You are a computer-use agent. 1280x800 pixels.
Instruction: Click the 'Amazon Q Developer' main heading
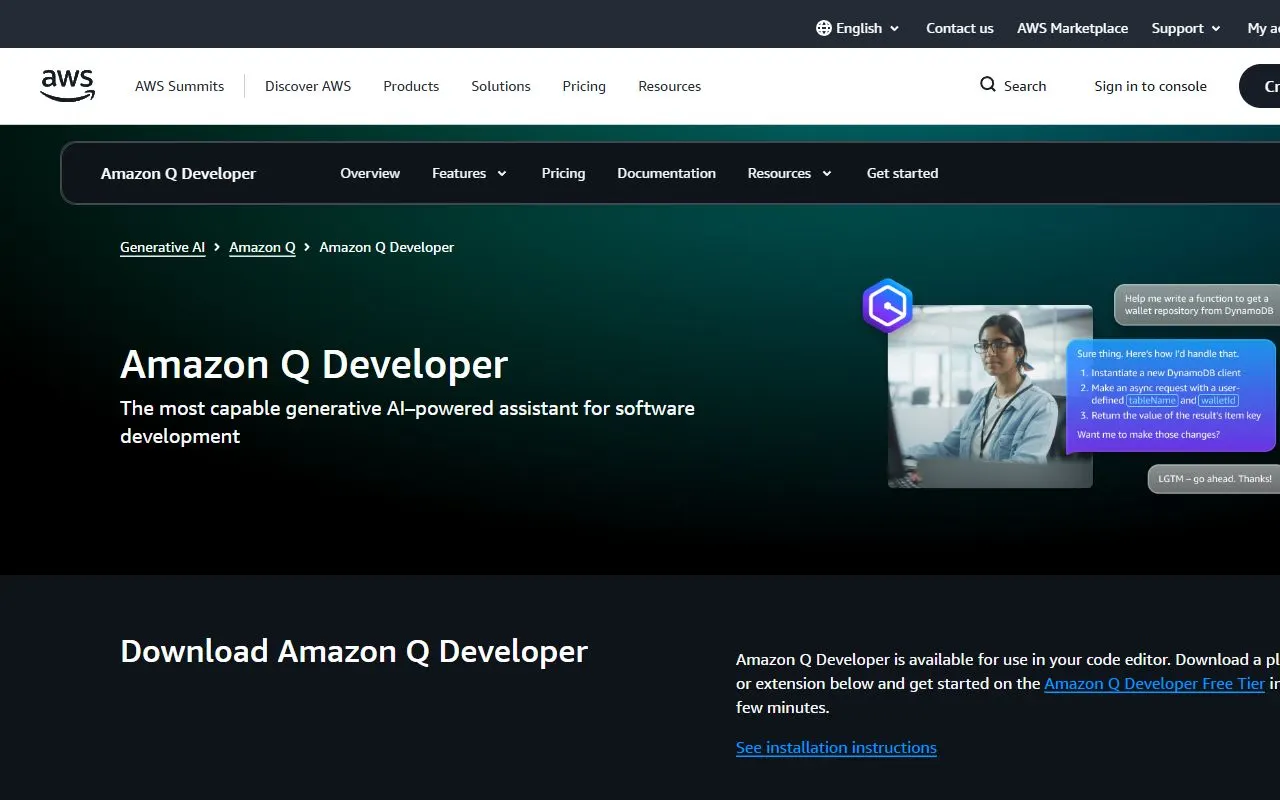[x=314, y=364]
